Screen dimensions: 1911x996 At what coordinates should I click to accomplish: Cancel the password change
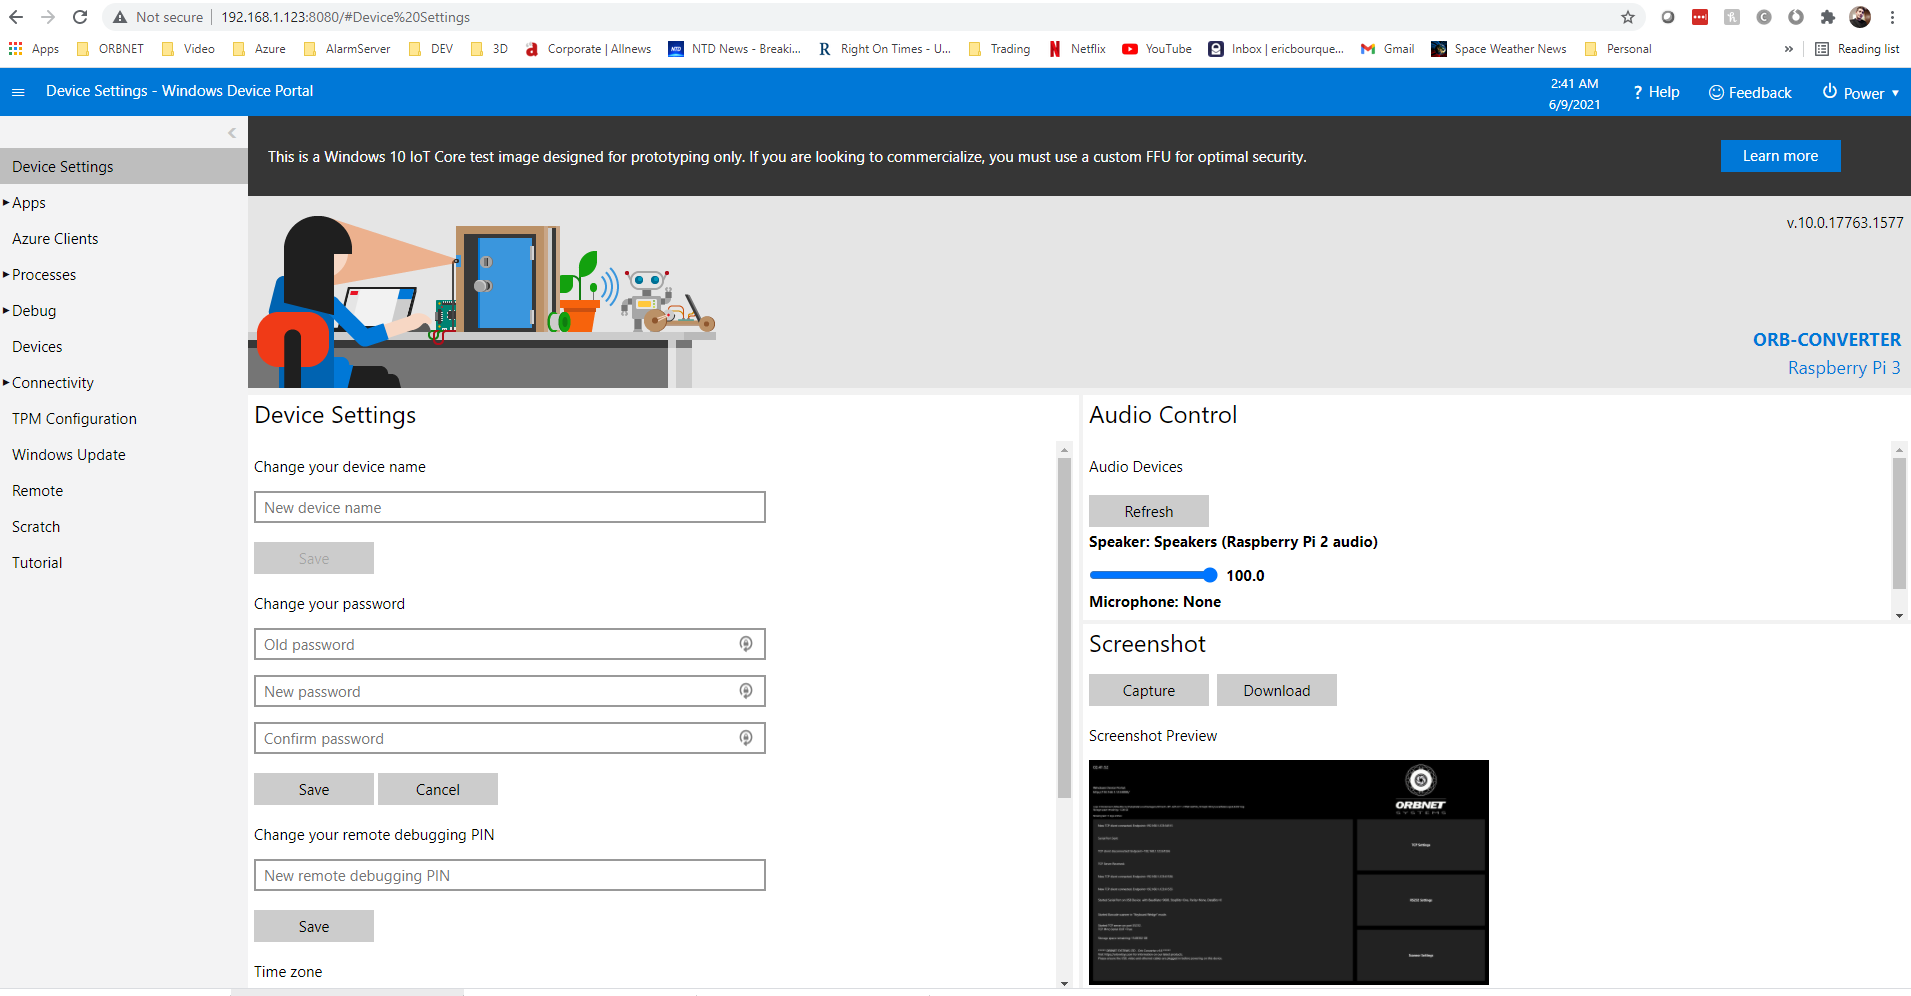437,789
